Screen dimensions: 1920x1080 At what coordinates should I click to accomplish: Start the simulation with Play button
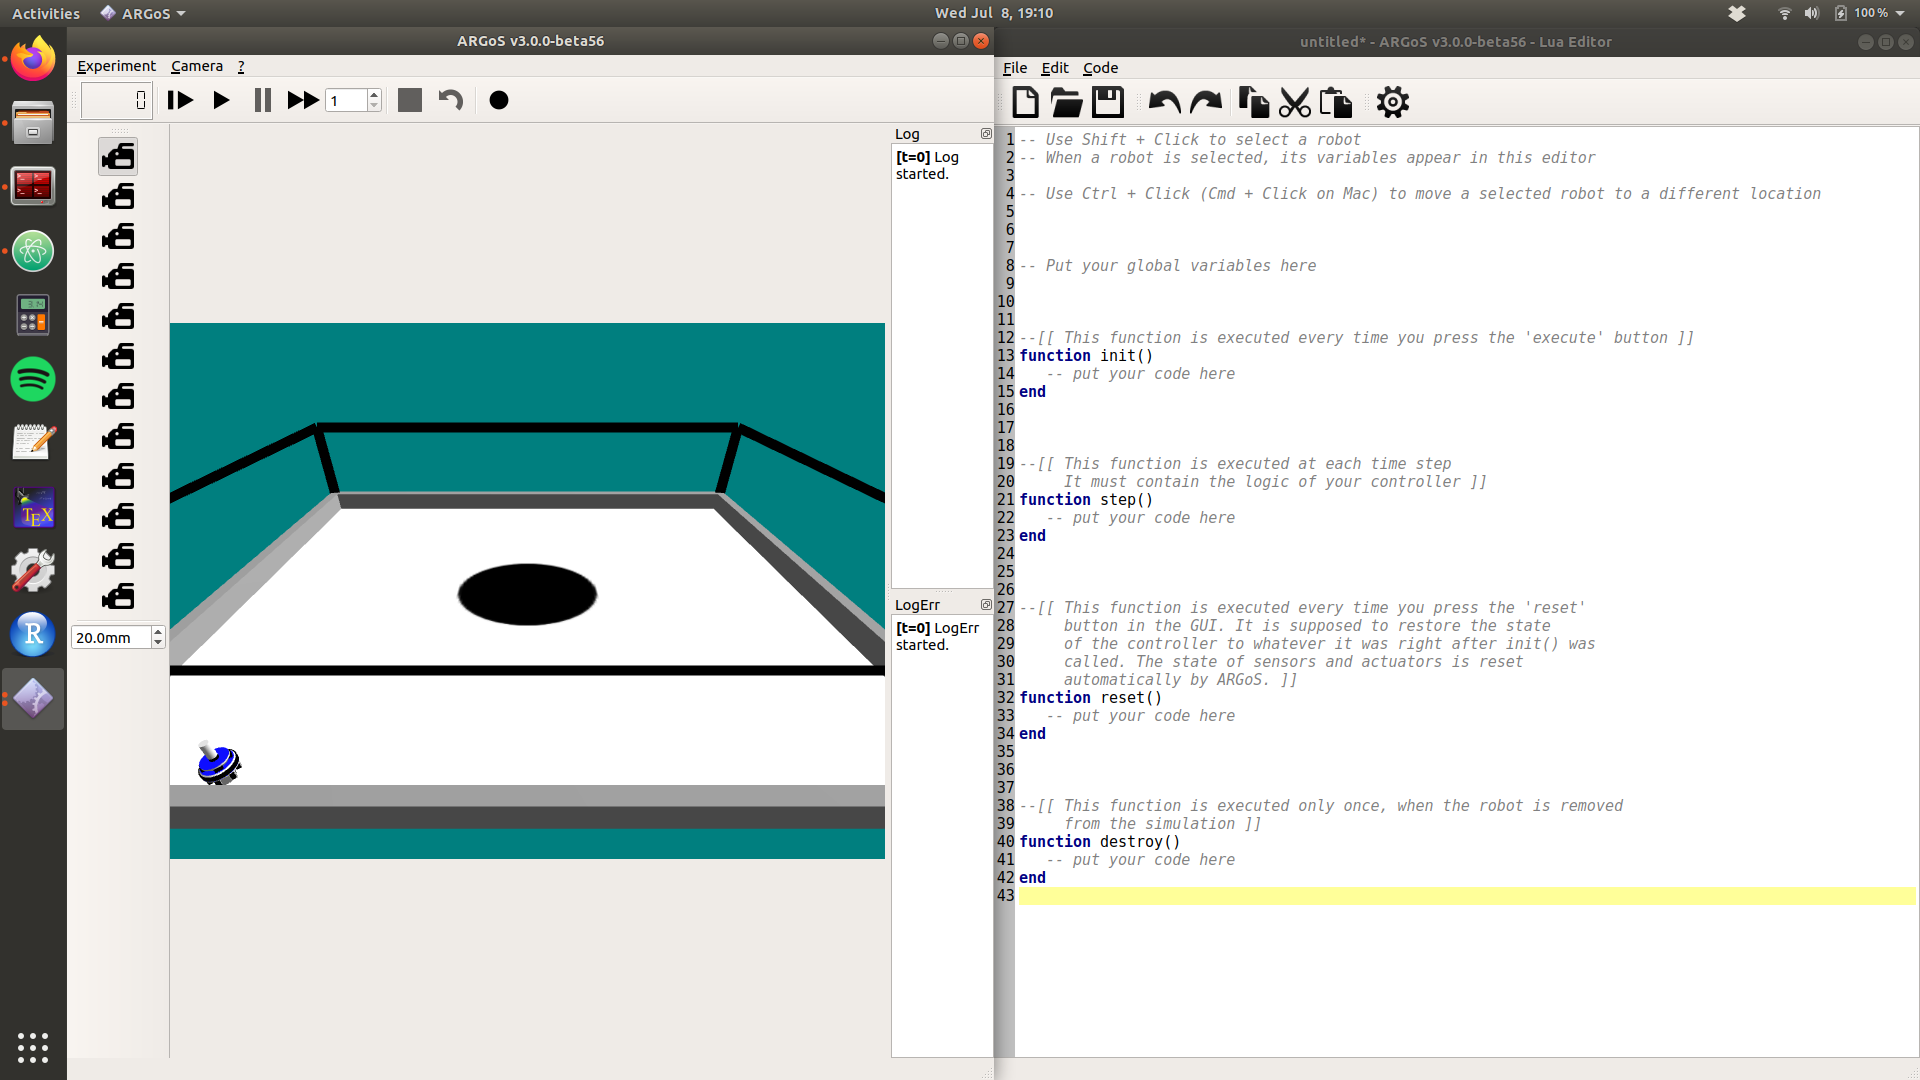click(221, 100)
